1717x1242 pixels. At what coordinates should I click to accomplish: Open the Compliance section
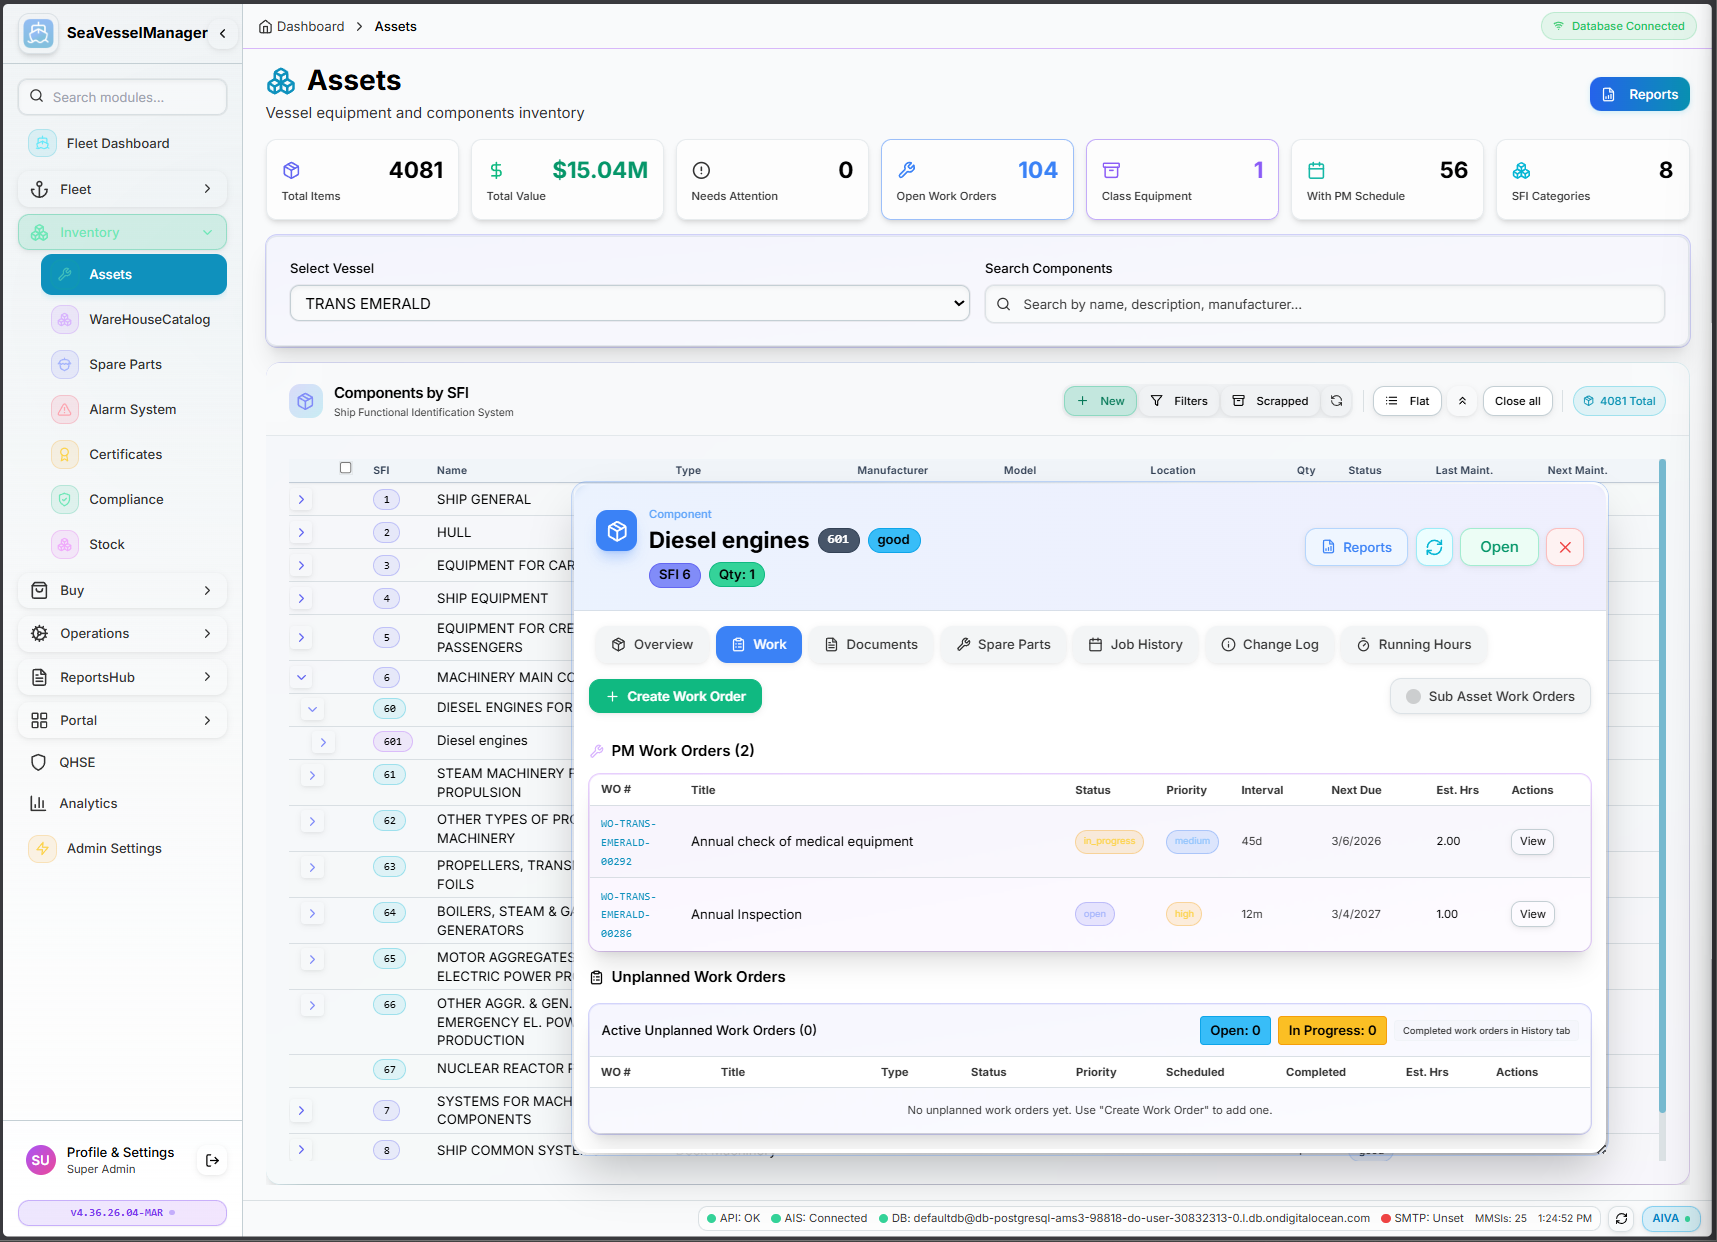coord(126,499)
